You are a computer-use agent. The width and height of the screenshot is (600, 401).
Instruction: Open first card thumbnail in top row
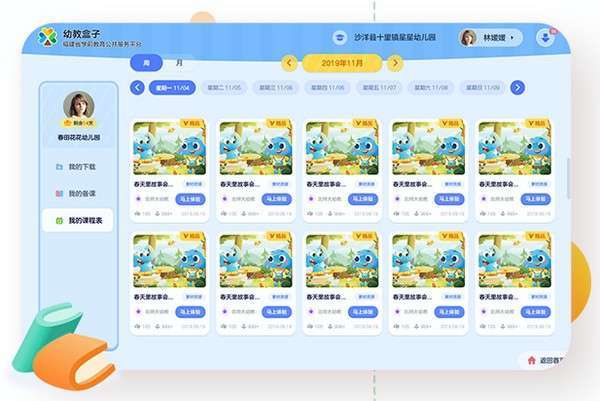(170, 148)
